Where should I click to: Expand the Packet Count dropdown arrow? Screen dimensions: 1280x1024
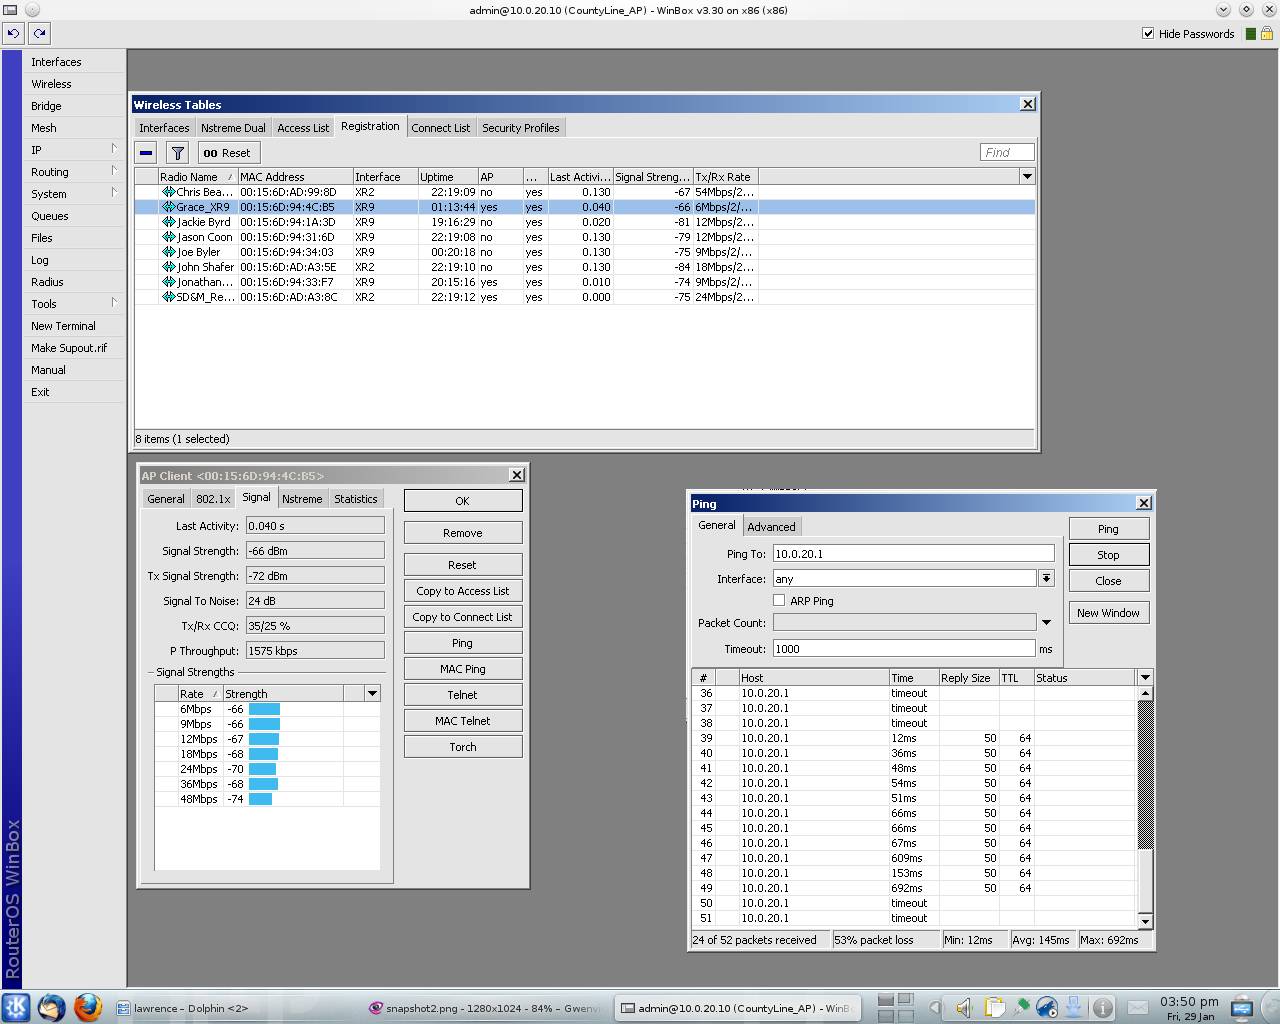tap(1046, 622)
